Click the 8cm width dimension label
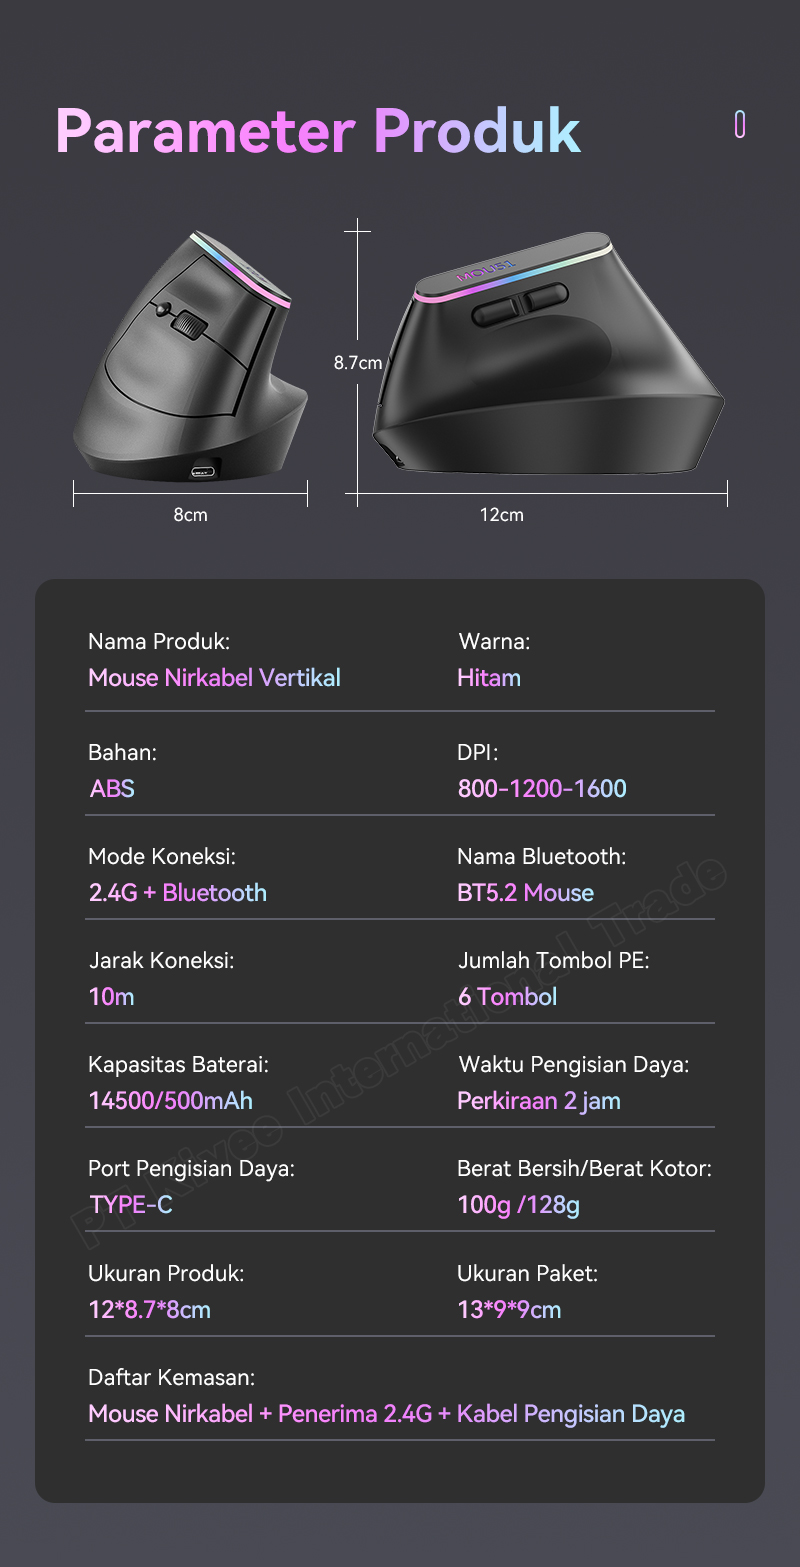Image resolution: width=800 pixels, height=1567 pixels. tap(190, 515)
